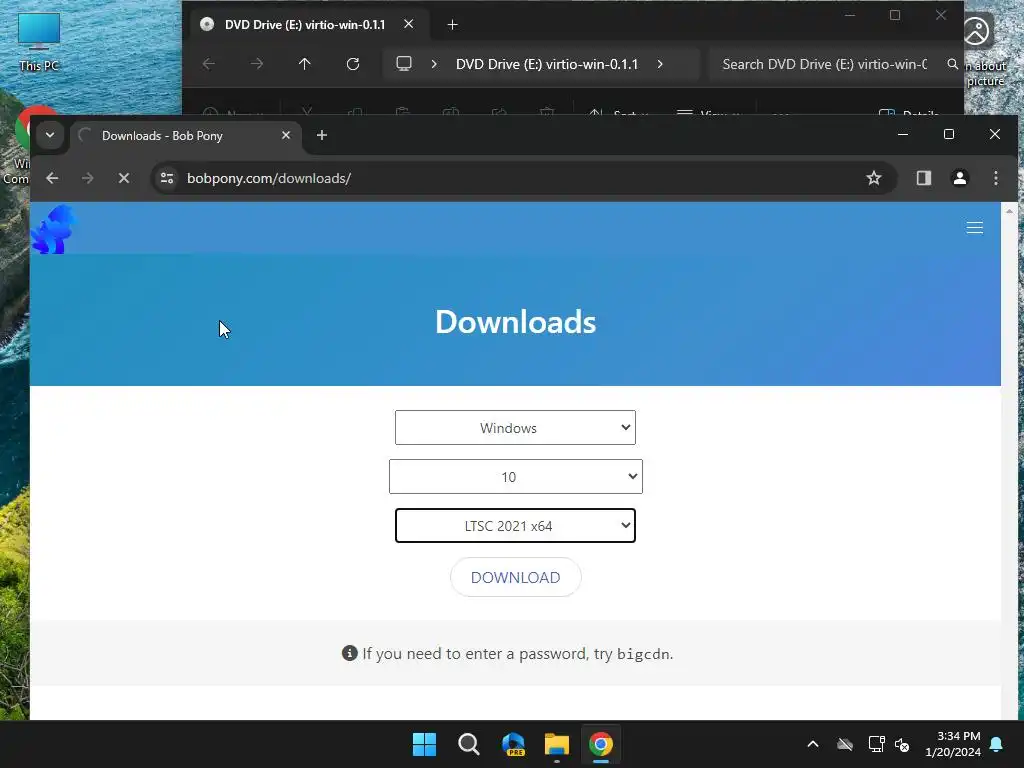Open Chrome three-dot menu

point(995,178)
